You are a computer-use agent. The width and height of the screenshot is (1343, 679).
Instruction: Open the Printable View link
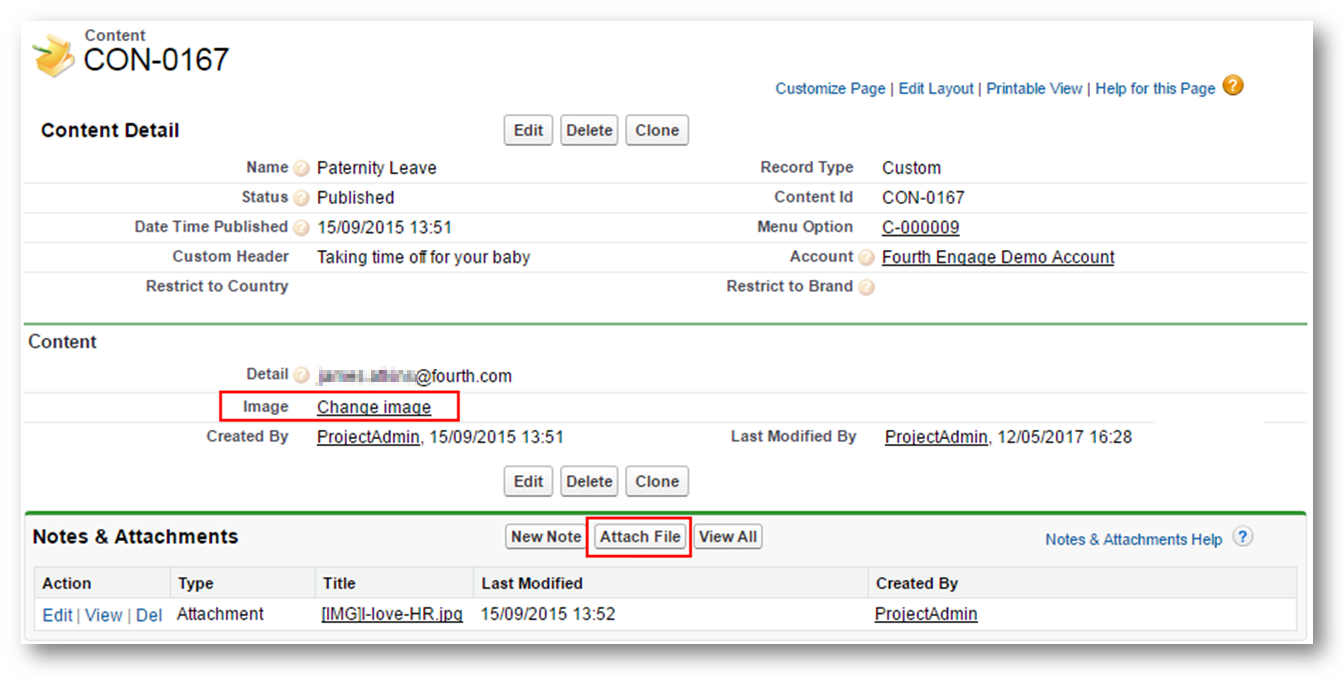(1034, 89)
